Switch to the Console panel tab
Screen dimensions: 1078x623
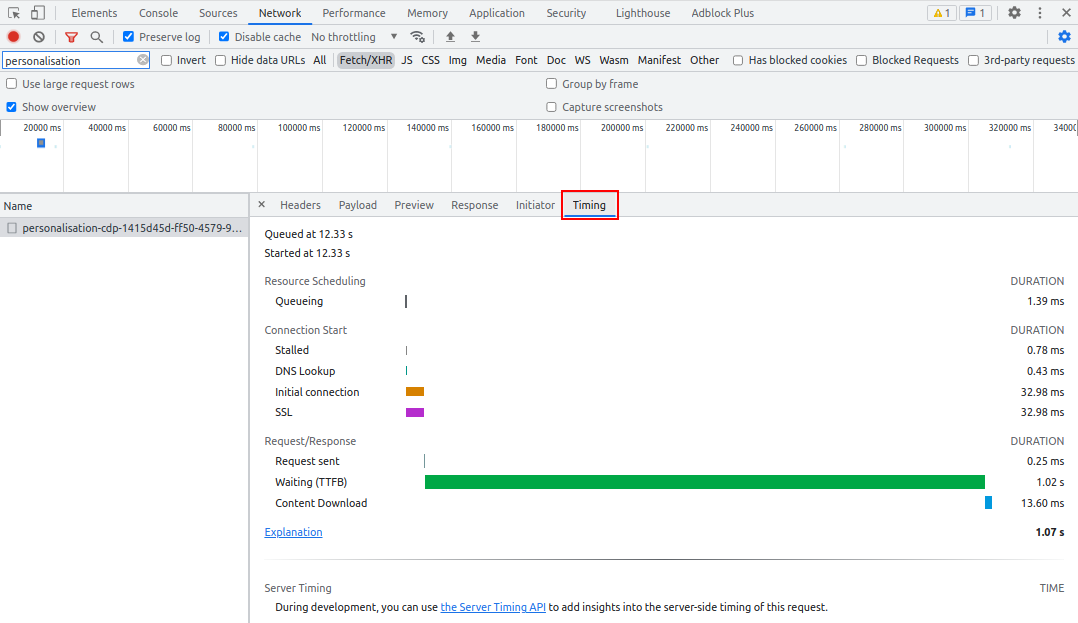158,13
